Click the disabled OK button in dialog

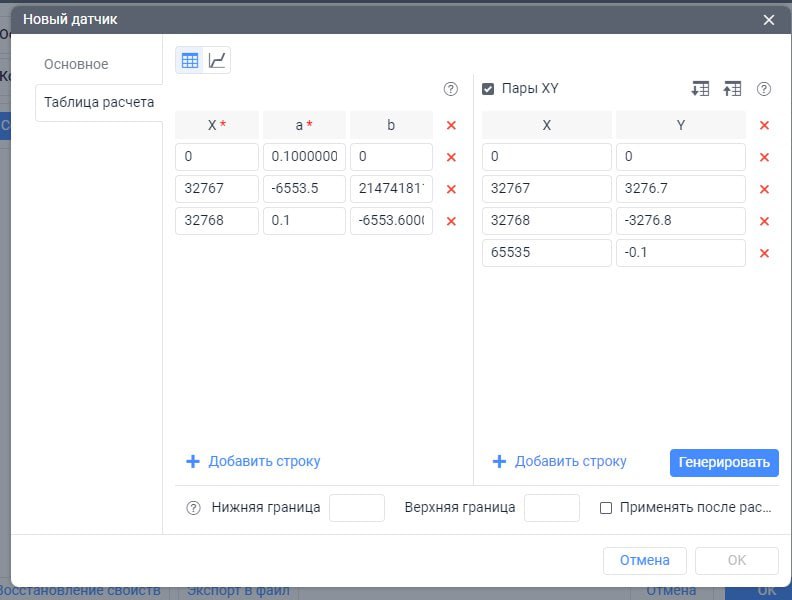(736, 561)
